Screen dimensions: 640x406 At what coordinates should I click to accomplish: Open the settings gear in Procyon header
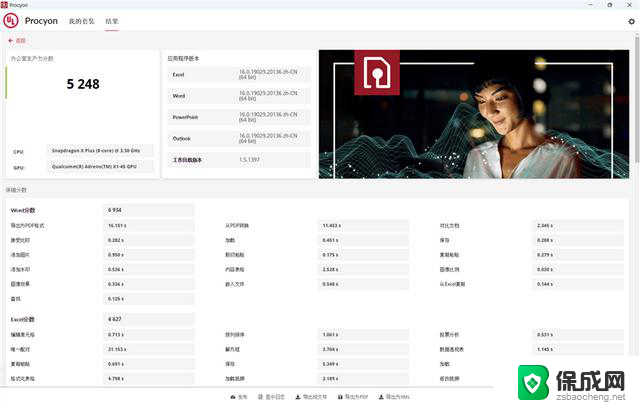tap(631, 22)
